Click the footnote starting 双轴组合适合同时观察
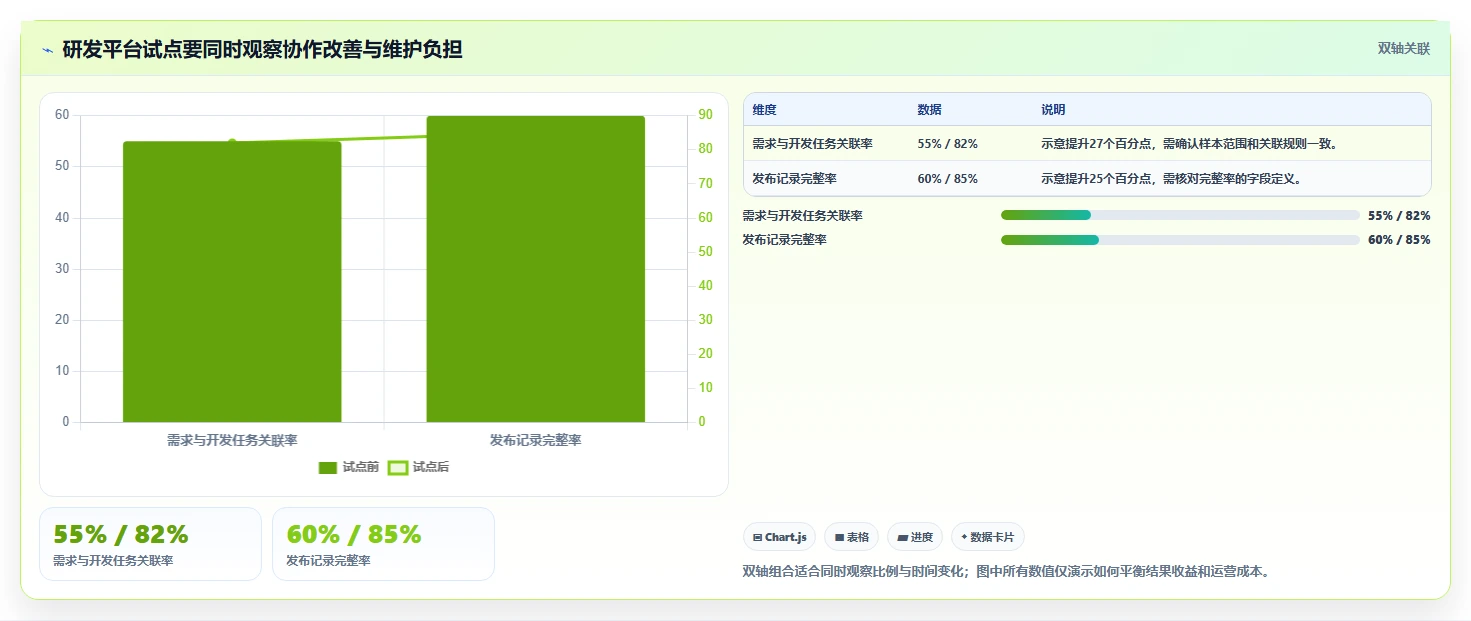The image size is (1471, 621). (1006, 572)
